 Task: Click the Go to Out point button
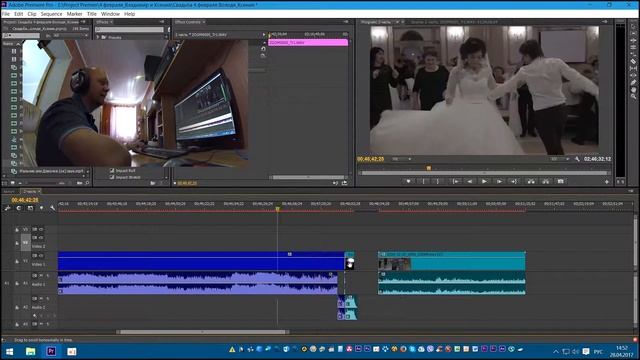(x=513, y=181)
